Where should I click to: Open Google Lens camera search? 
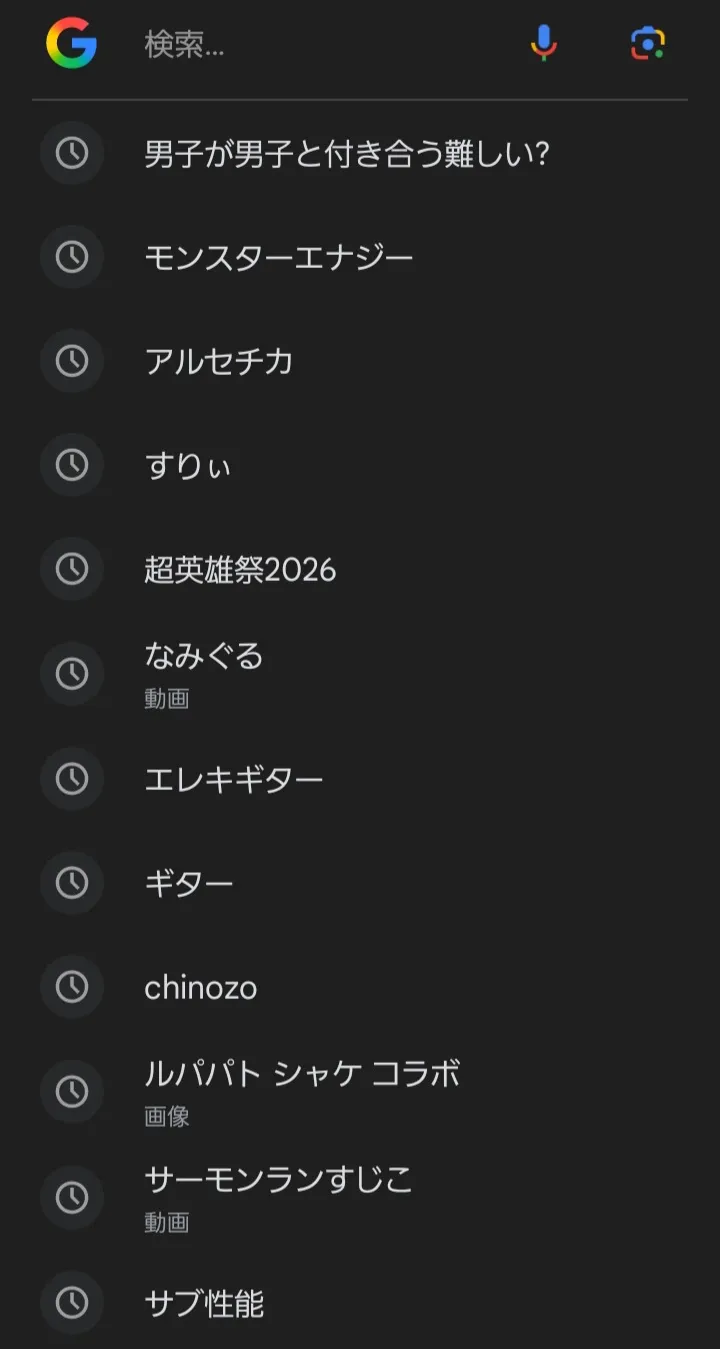click(x=647, y=44)
